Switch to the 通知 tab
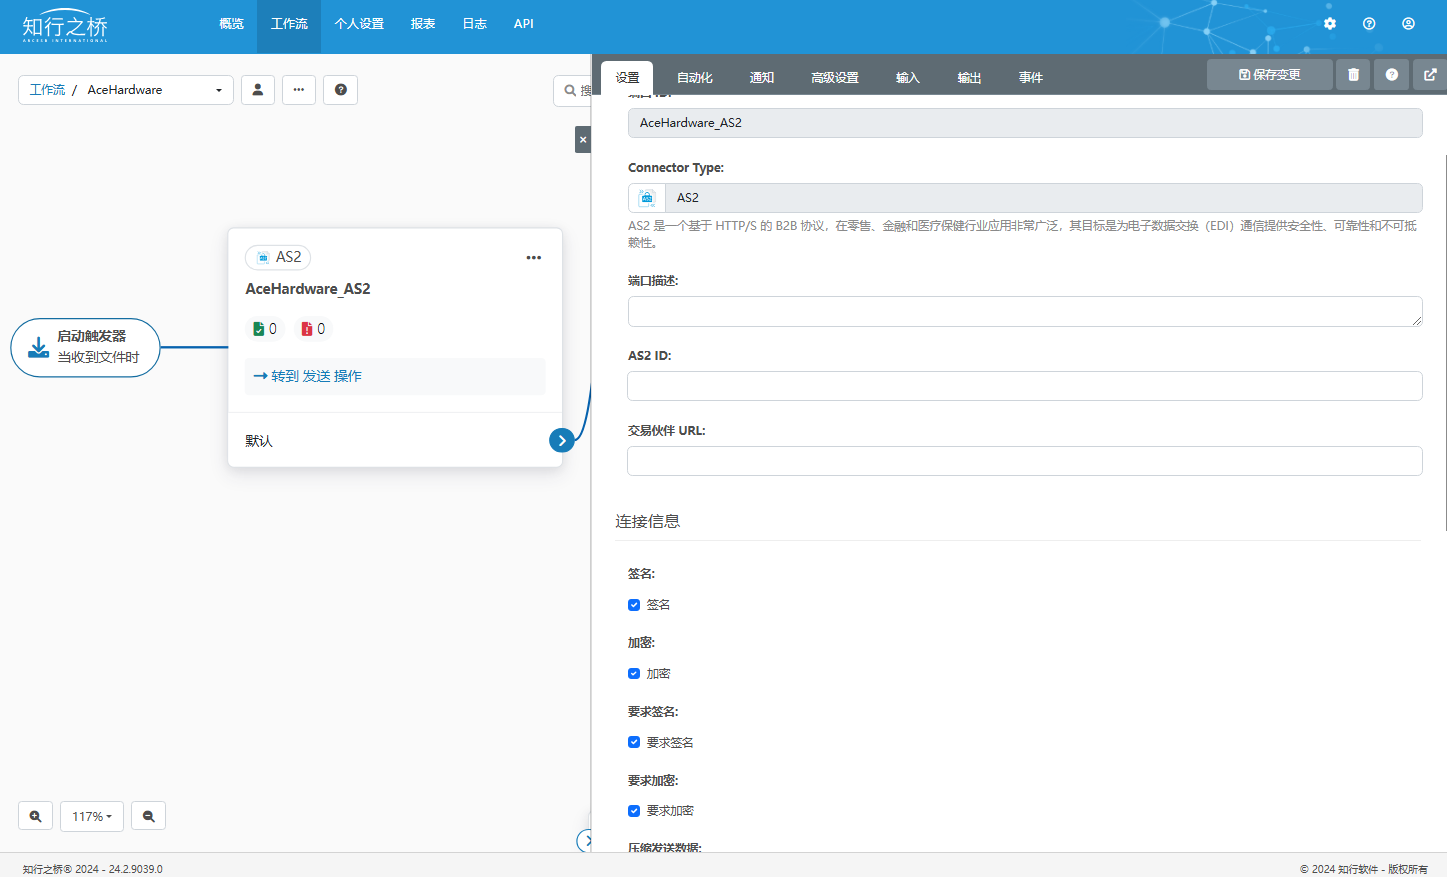The height and width of the screenshot is (877, 1447). [x=762, y=78]
